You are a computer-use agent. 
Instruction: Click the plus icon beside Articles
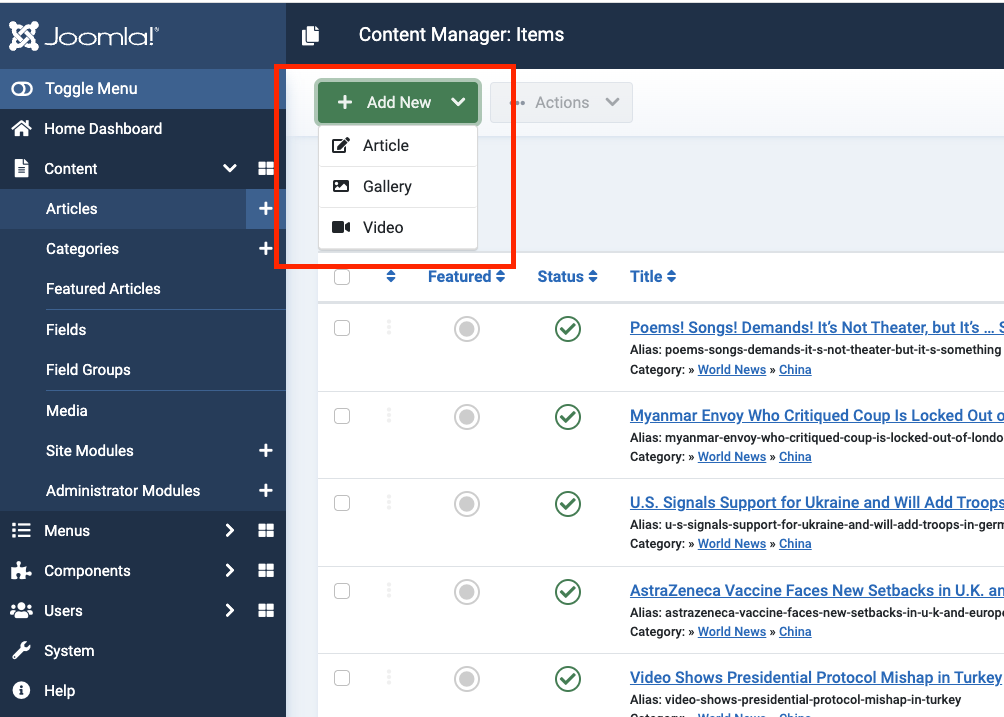pyautogui.click(x=265, y=209)
